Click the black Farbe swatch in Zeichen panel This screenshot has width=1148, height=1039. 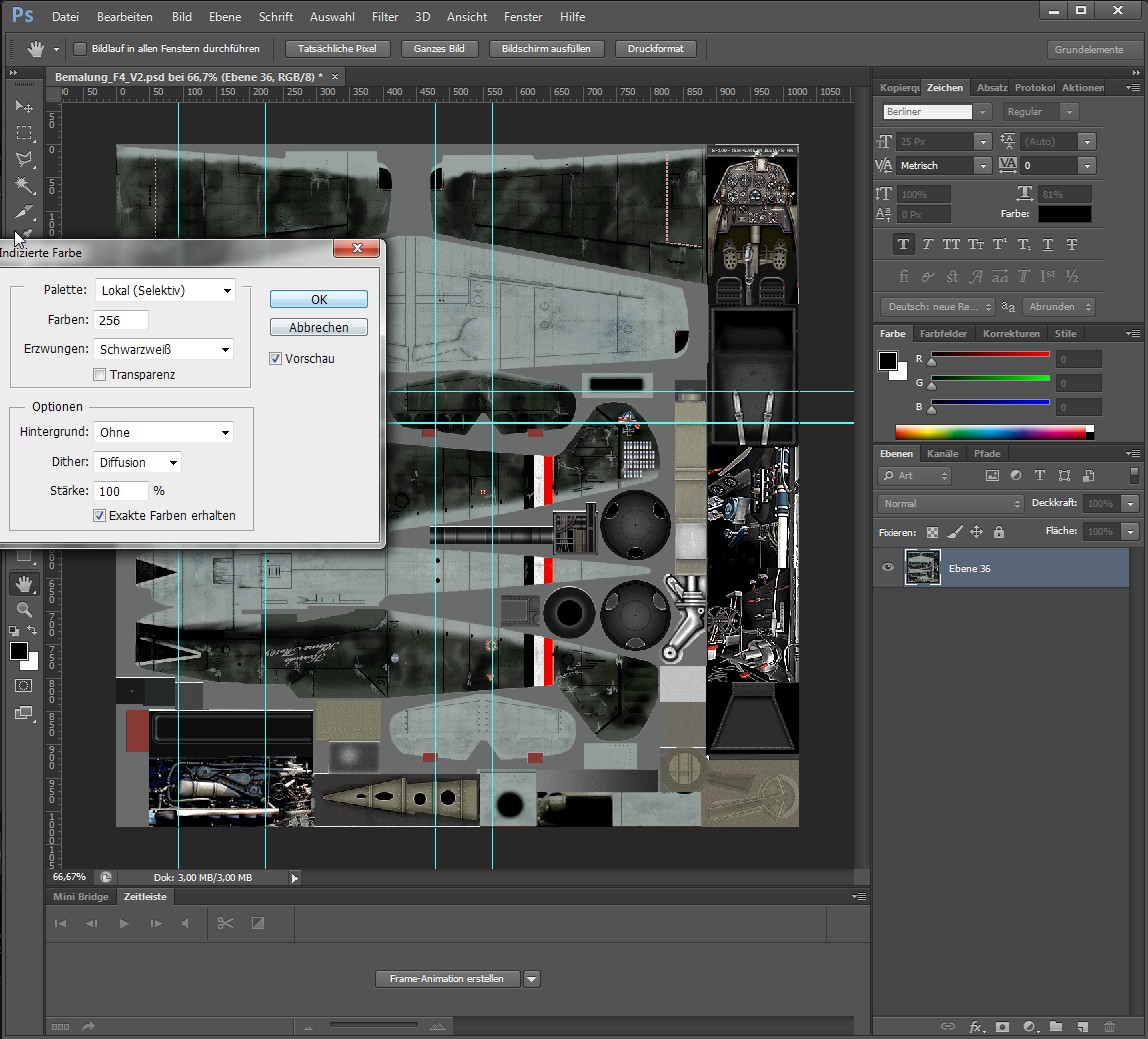pos(1064,214)
